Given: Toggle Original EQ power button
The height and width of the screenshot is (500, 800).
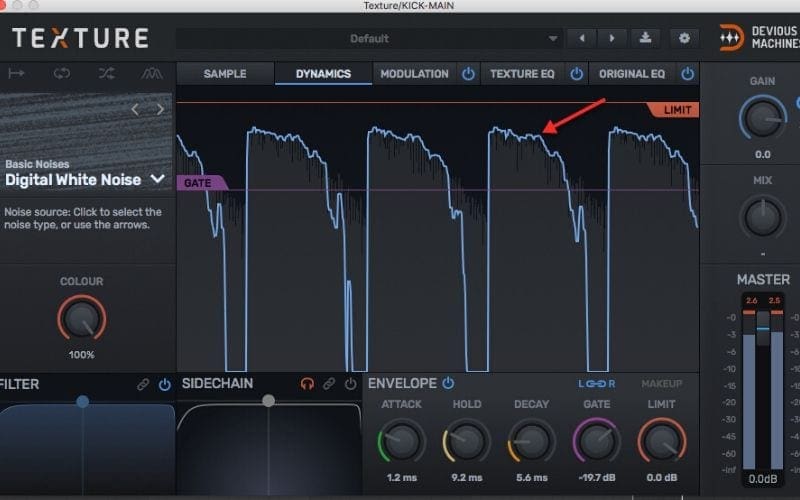Looking at the screenshot, I should point(688,74).
